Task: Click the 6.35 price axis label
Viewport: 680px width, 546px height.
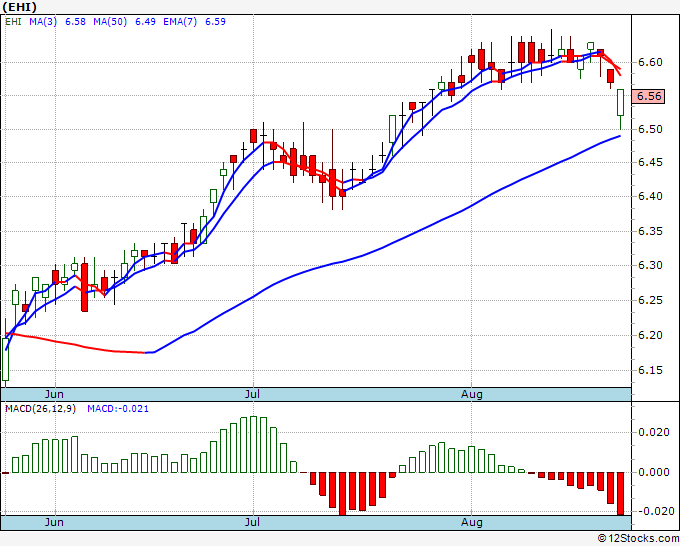Action: pyautogui.click(x=650, y=231)
